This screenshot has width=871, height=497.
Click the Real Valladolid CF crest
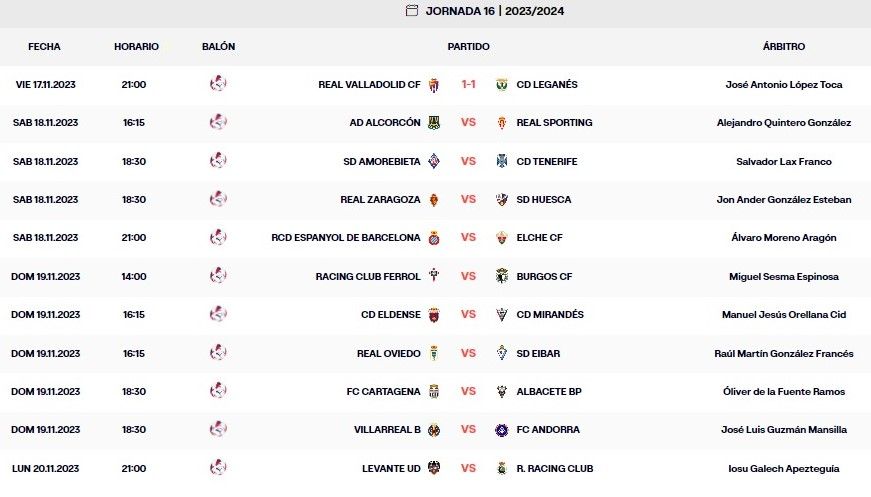pos(434,85)
